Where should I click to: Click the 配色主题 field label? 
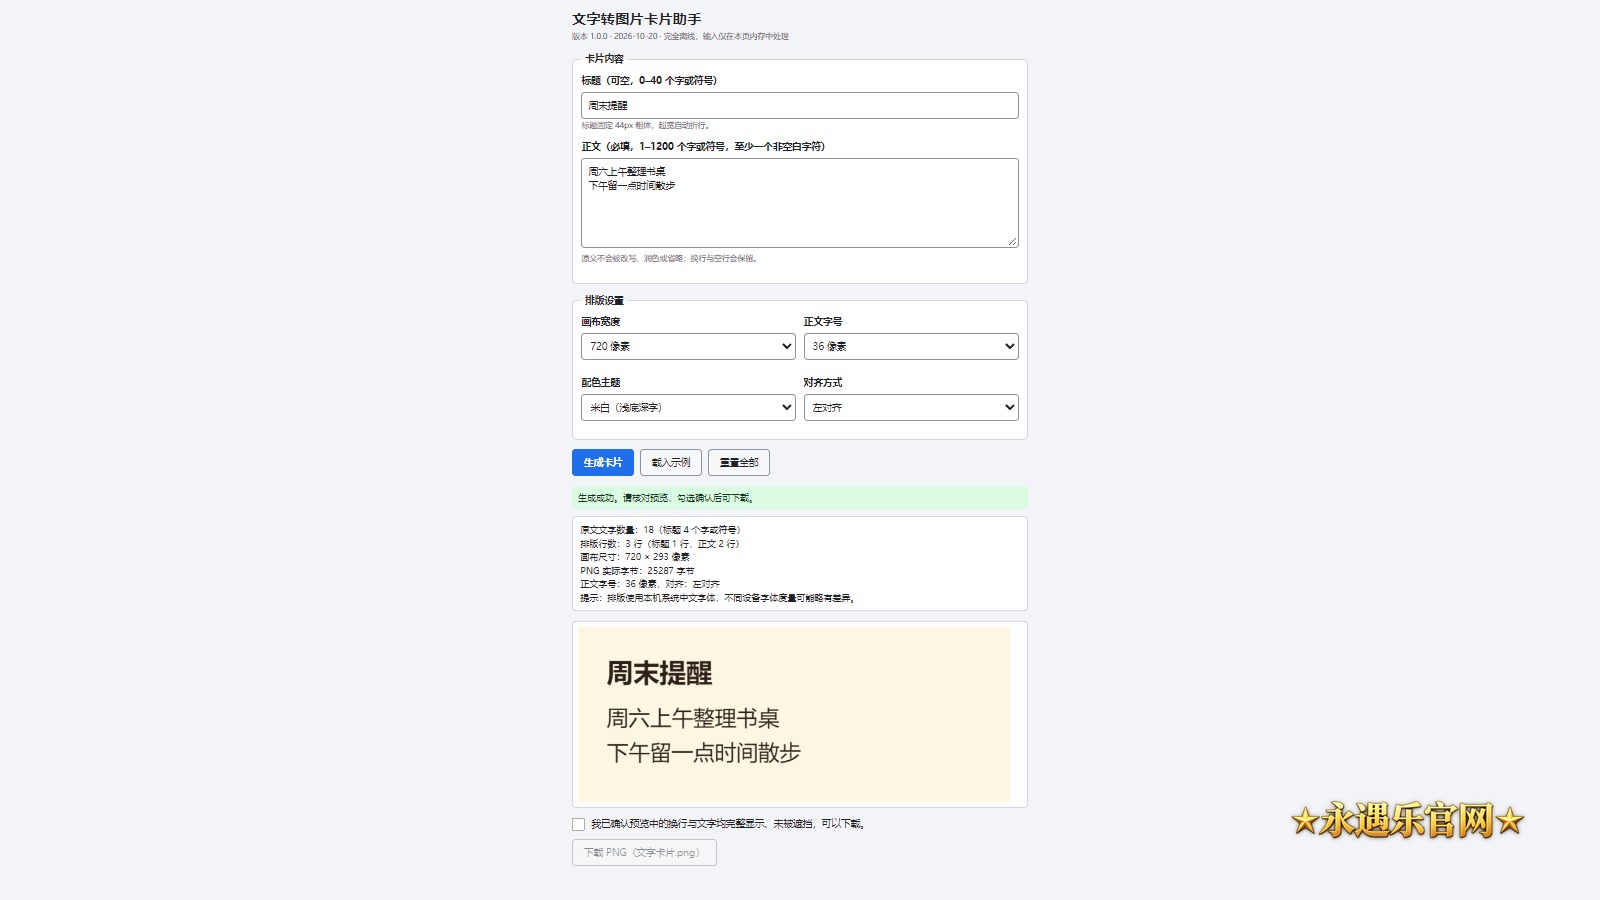pyautogui.click(x=601, y=382)
